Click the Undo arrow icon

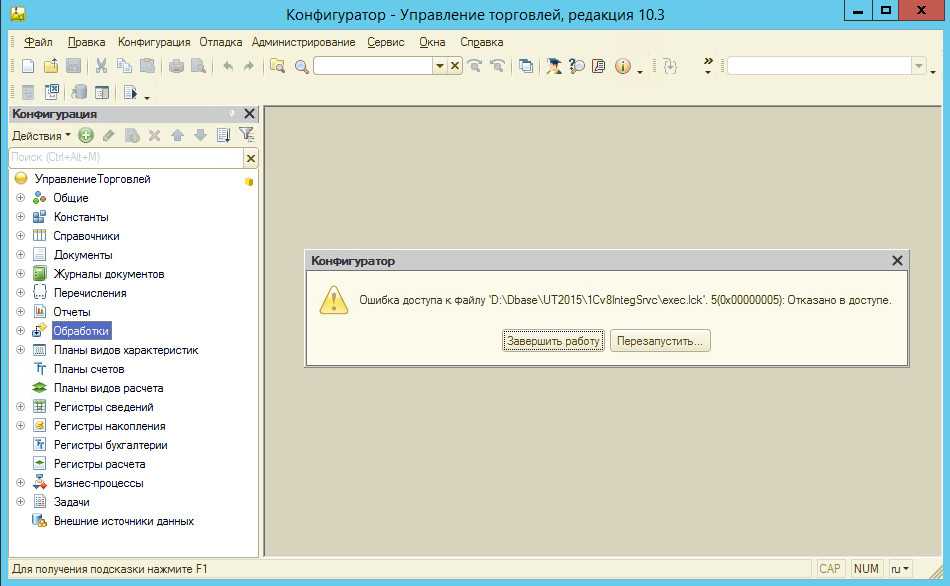click(228, 66)
